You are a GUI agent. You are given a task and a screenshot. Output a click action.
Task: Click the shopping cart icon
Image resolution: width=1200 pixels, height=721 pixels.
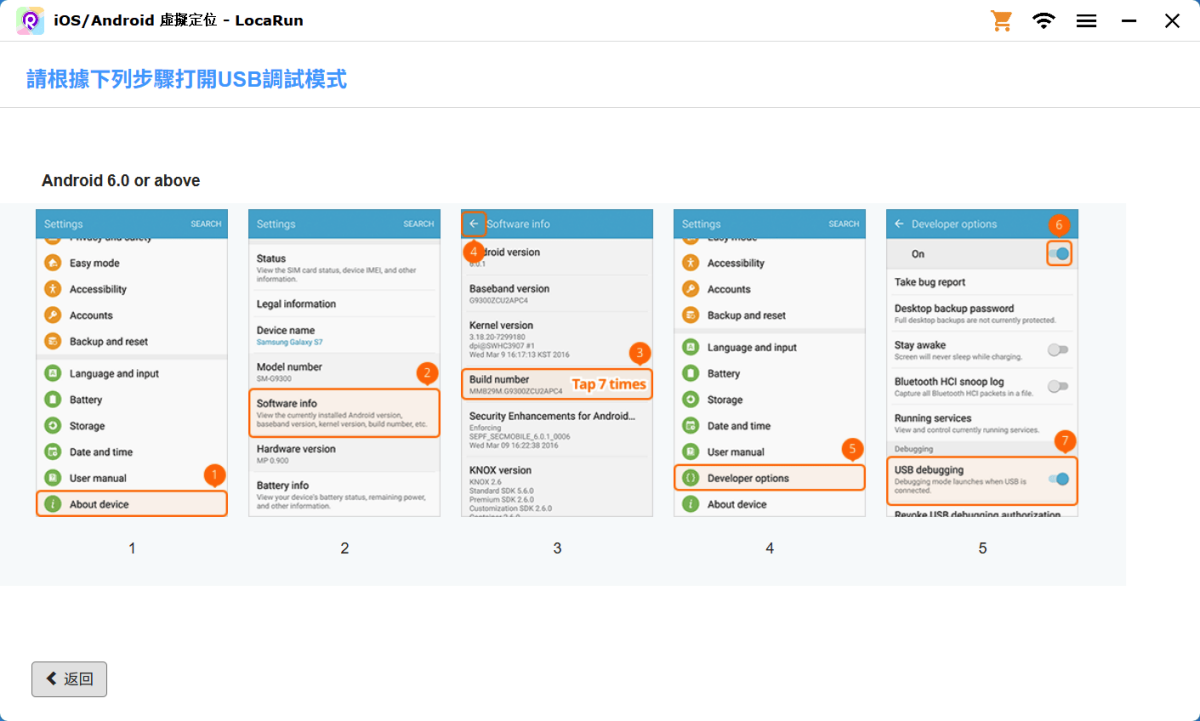pos(1001,21)
